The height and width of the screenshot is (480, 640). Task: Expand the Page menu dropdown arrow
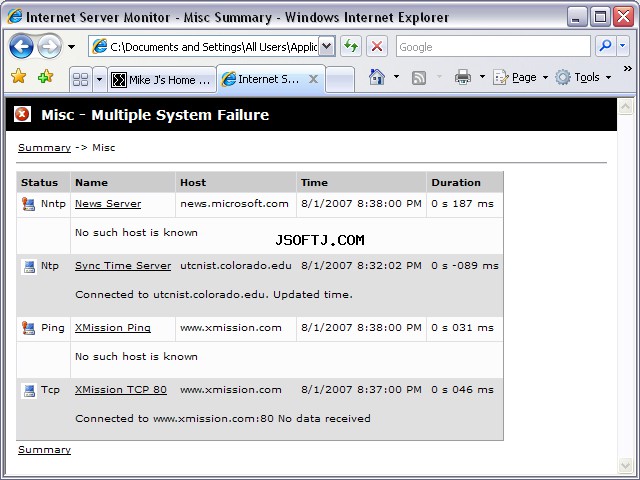pyautogui.click(x=545, y=77)
